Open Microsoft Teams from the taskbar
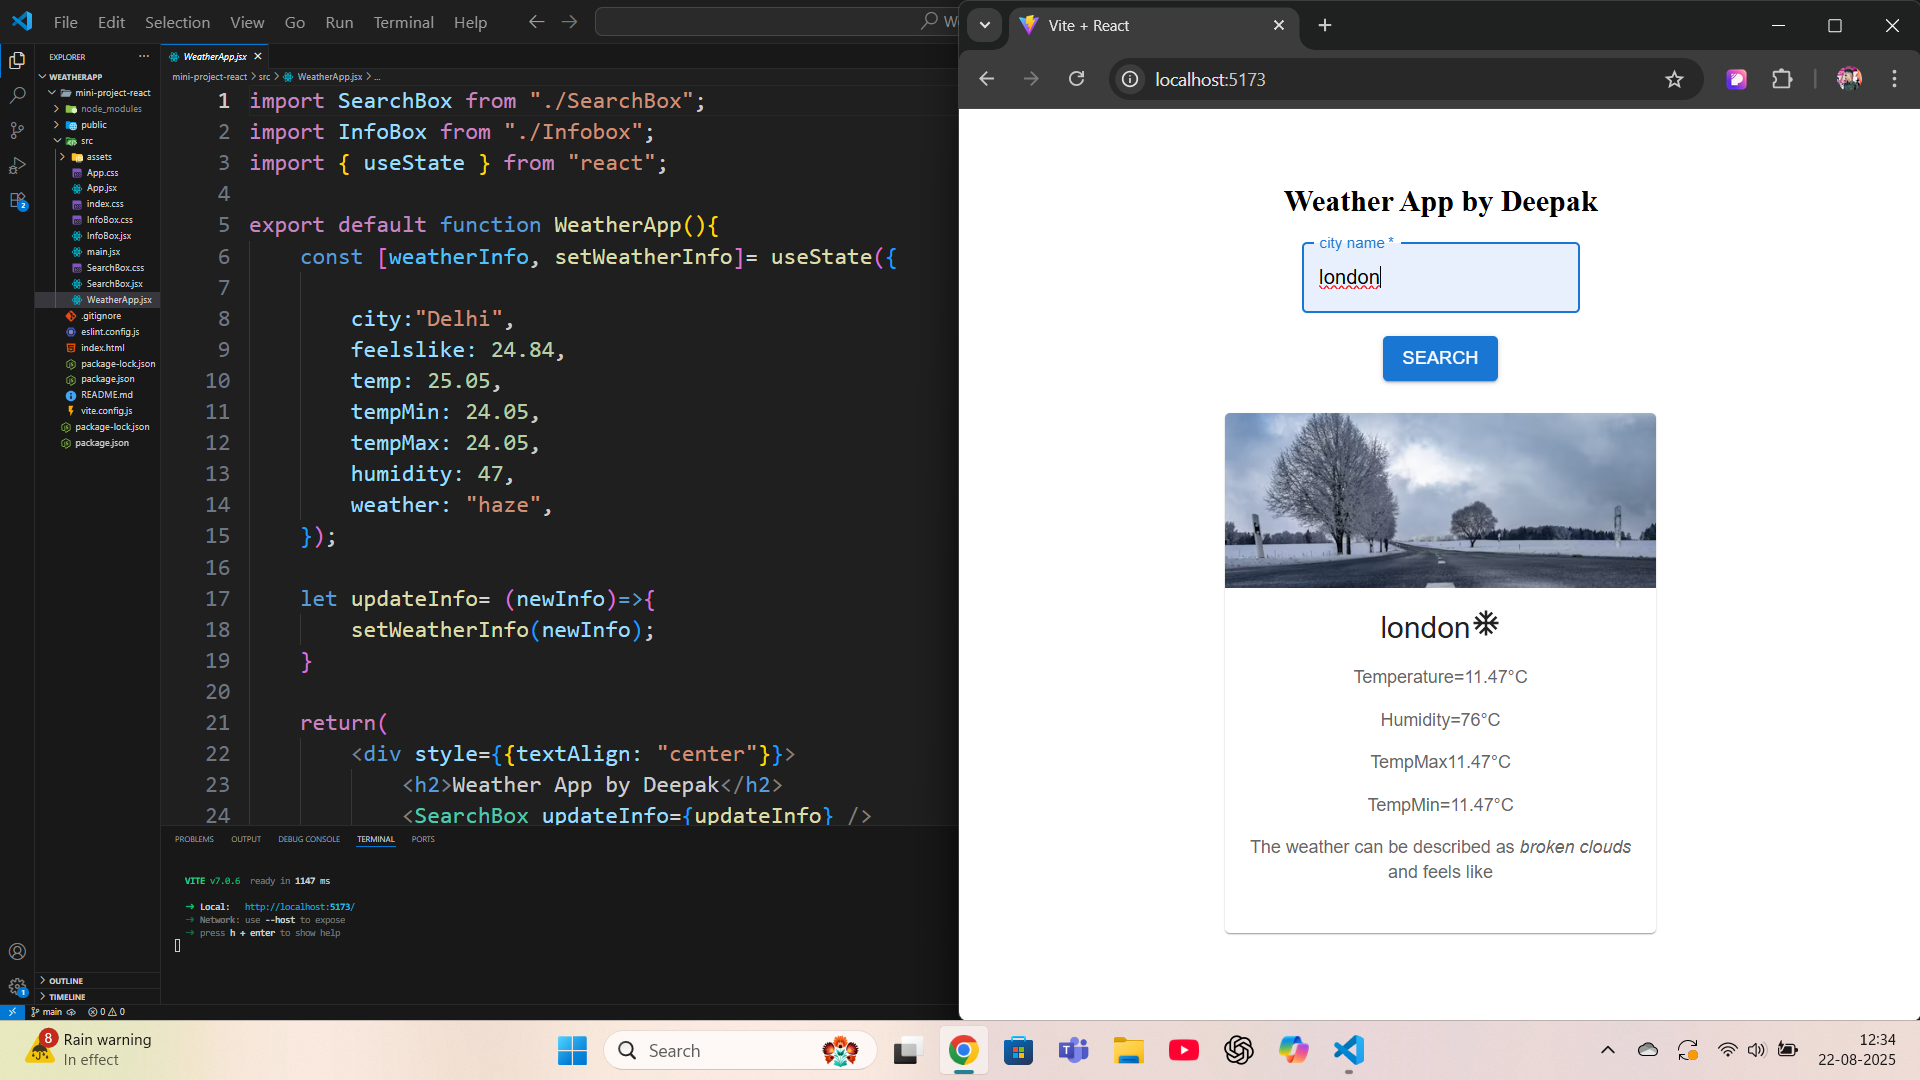 (1073, 1050)
